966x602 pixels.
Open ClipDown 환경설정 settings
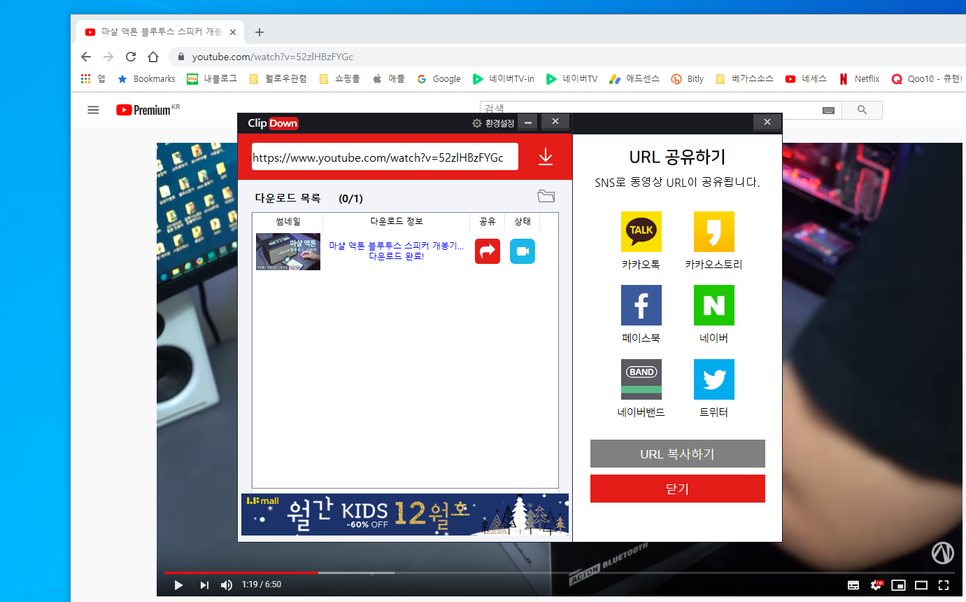[493, 123]
